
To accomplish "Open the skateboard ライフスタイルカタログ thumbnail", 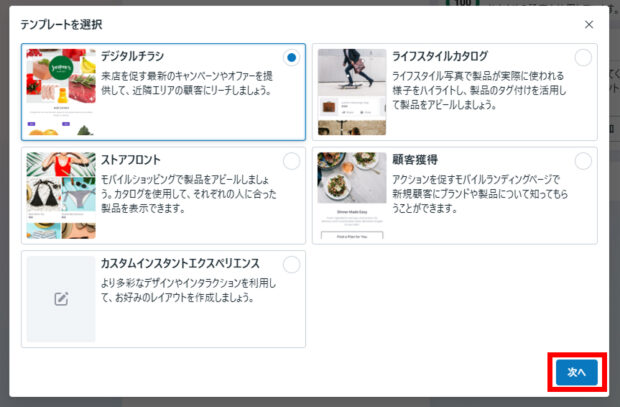I will 352,92.
